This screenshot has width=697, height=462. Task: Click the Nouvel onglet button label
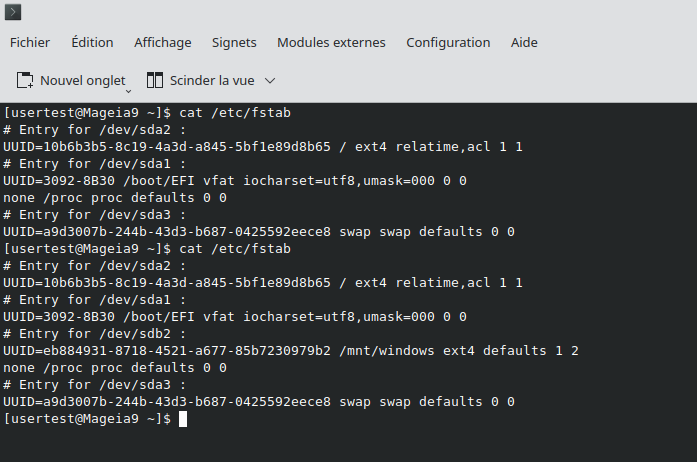83,81
